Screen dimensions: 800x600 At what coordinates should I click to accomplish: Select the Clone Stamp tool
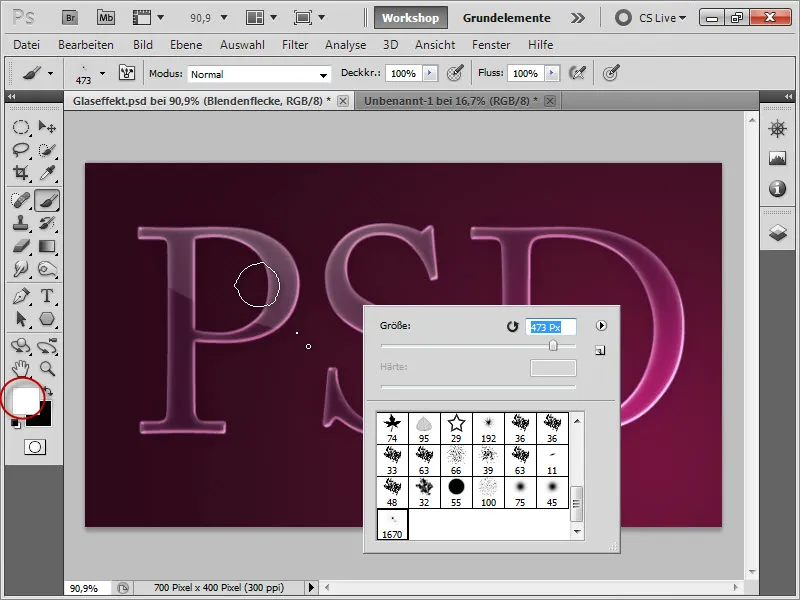(21, 223)
